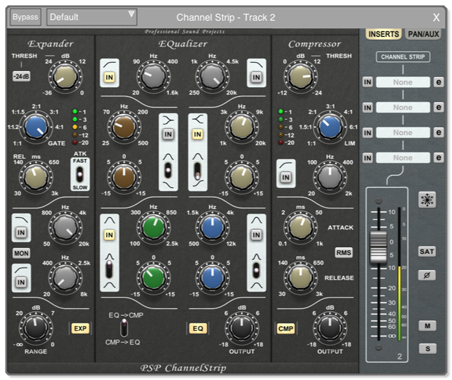Open the Default preset dropdown
Screen dimensions: 452x380
91,17
